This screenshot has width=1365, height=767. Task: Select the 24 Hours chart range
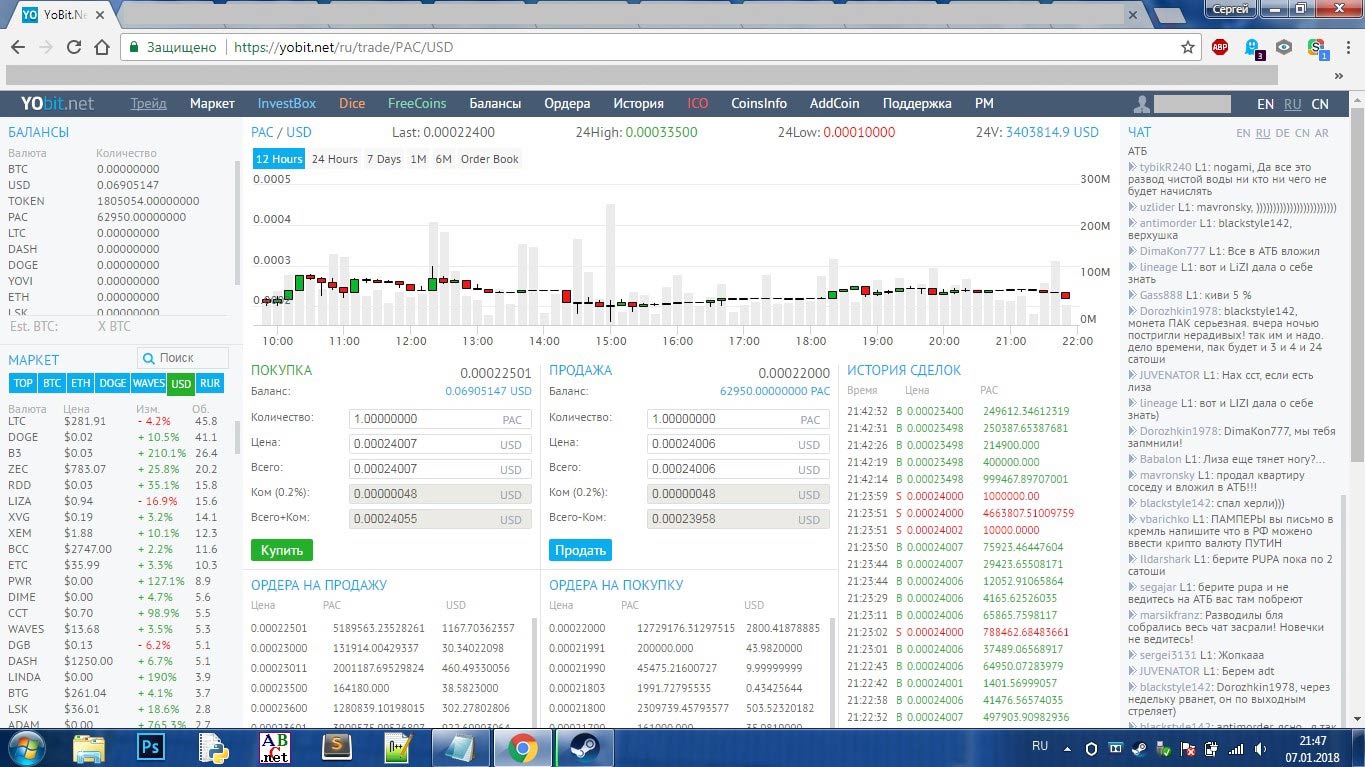coord(334,159)
